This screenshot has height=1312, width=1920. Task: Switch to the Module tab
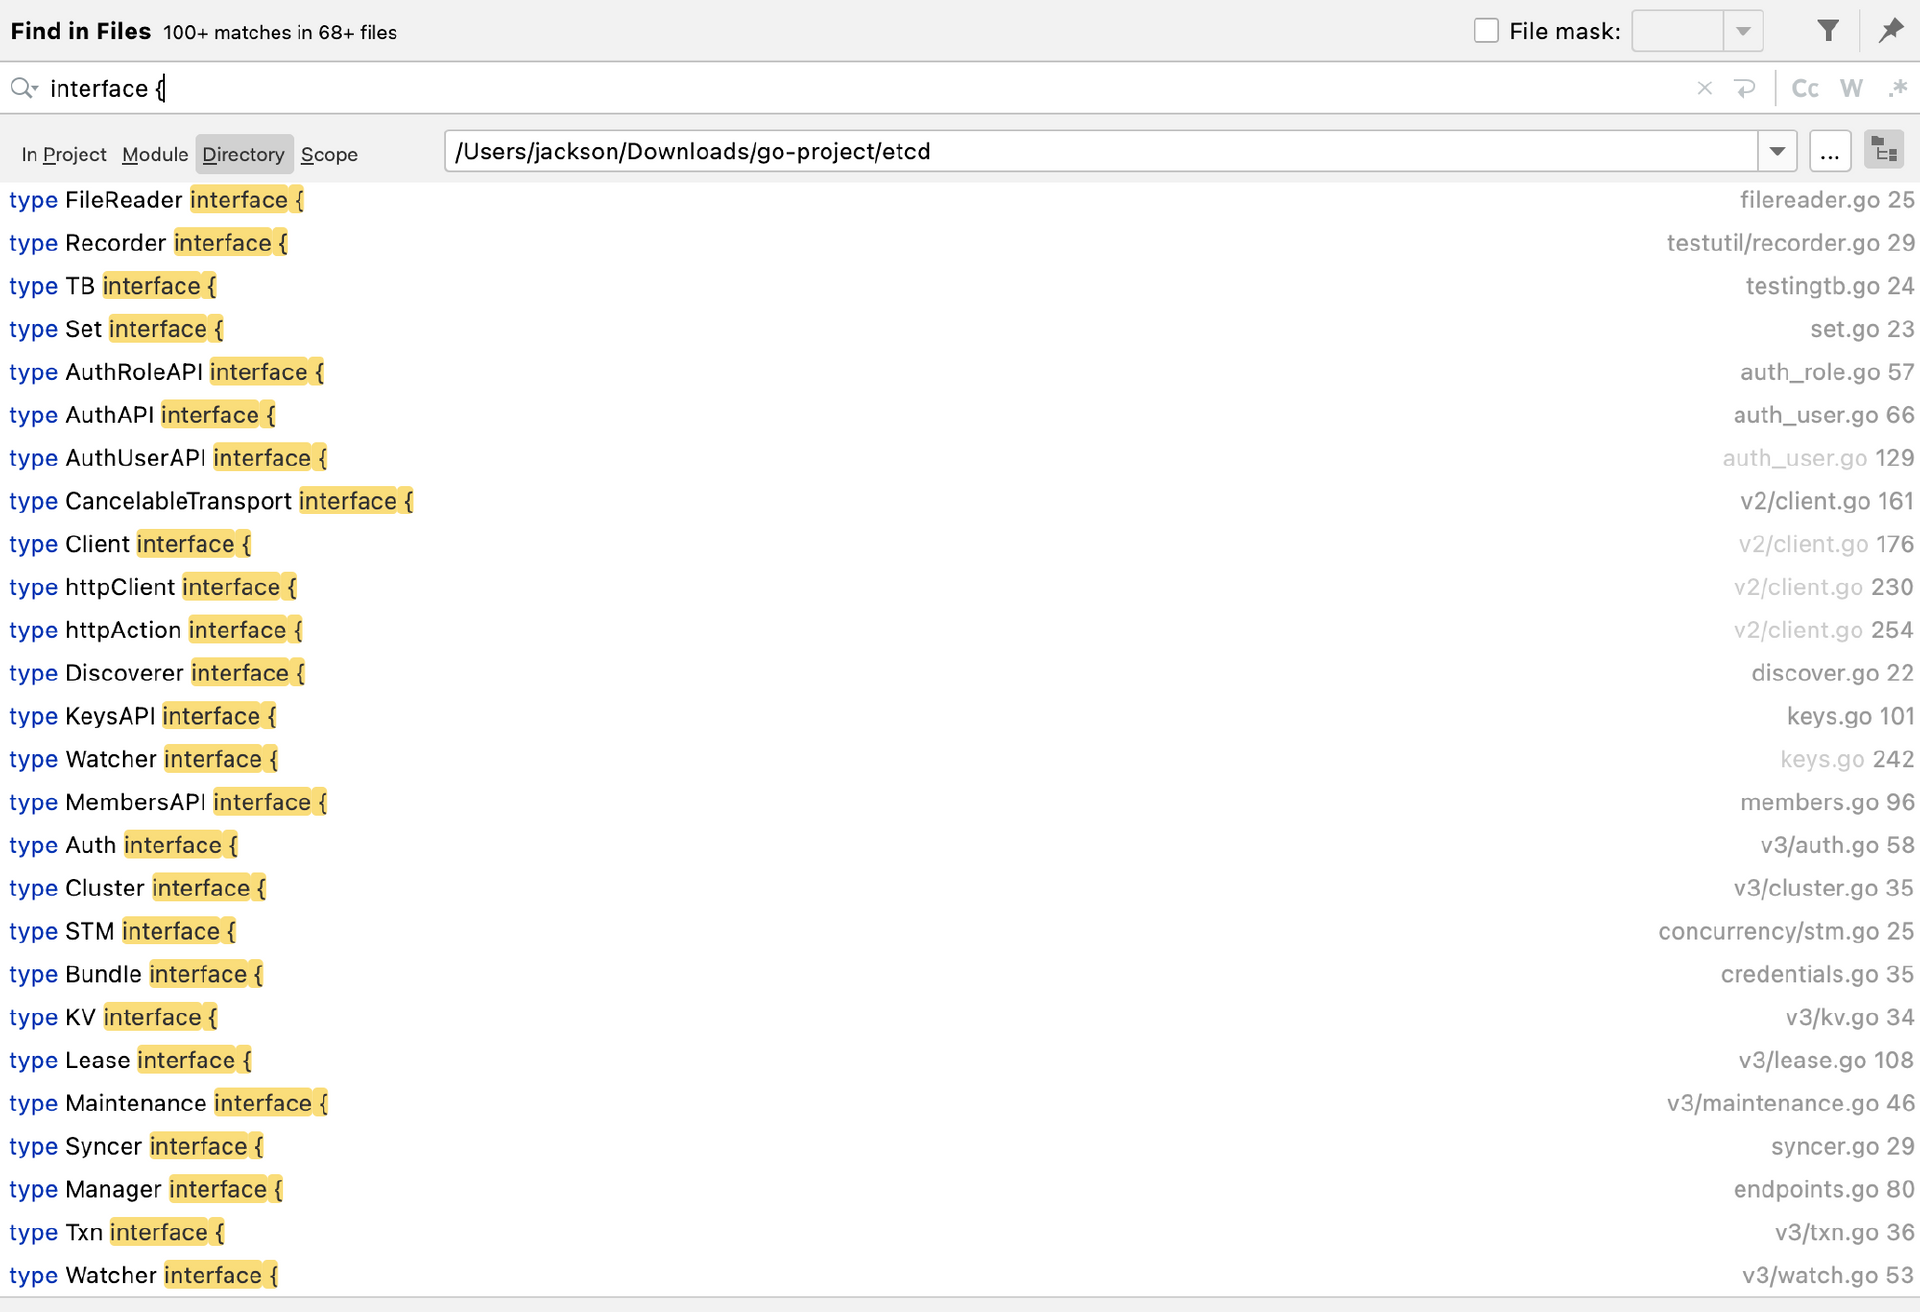point(154,154)
